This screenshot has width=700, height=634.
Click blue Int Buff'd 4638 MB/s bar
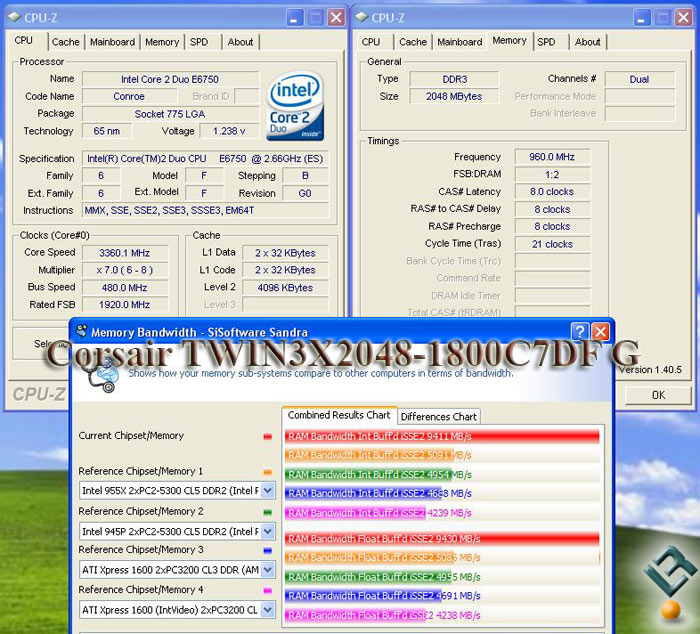point(363,493)
